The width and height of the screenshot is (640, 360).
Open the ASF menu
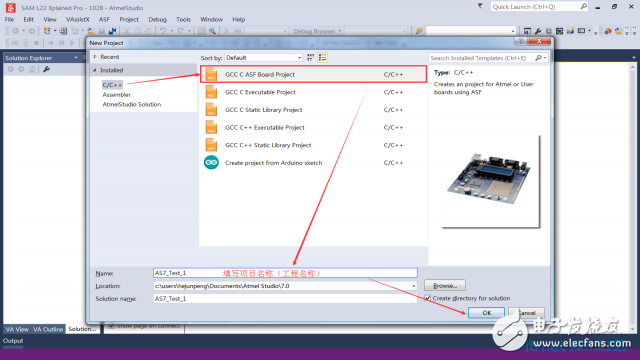(x=104, y=19)
